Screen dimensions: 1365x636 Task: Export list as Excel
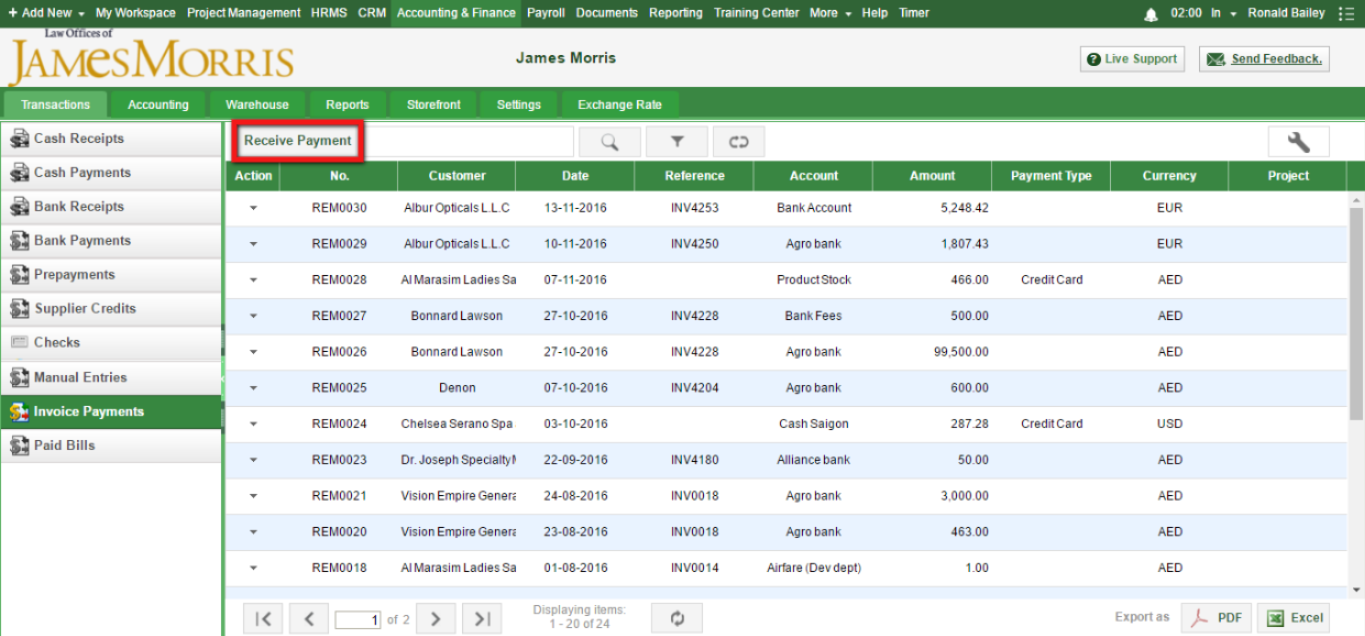coord(1293,618)
